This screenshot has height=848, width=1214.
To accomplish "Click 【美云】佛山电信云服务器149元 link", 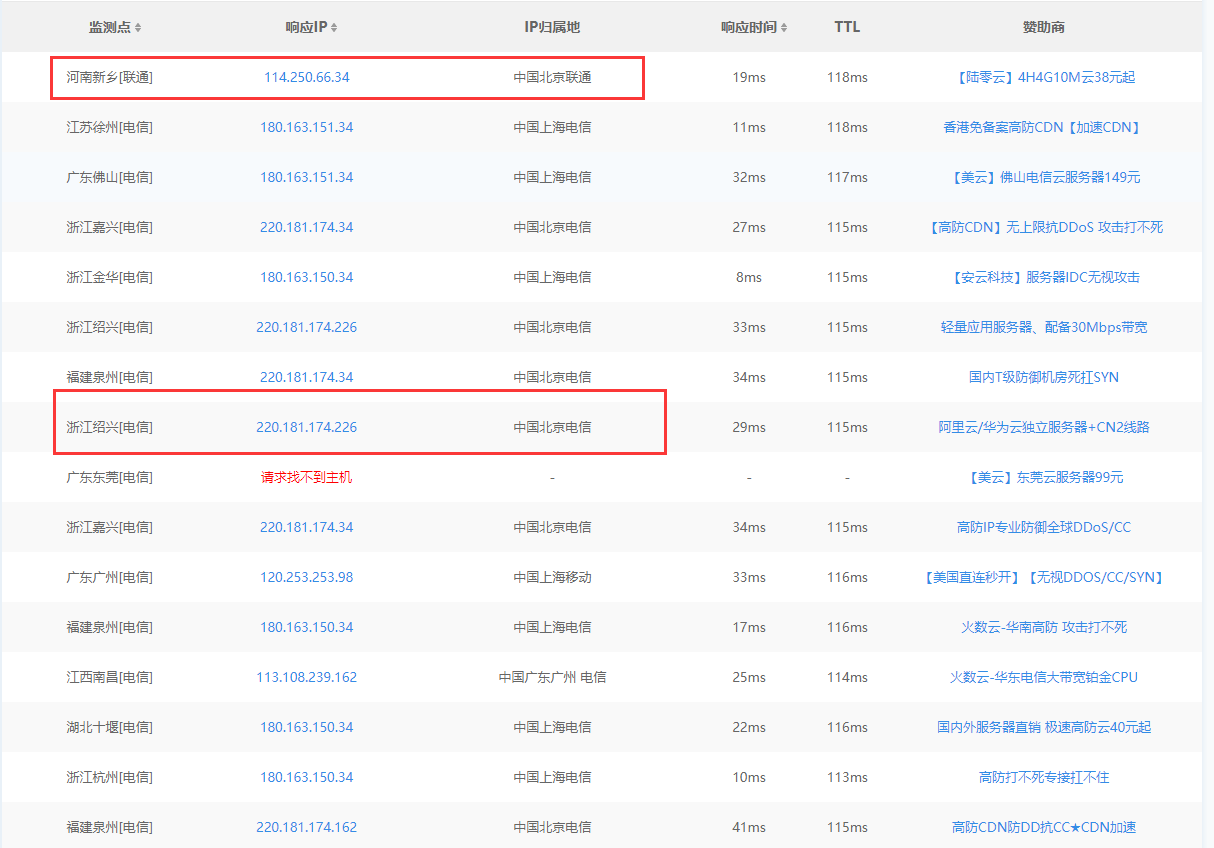I will tap(1044, 177).
